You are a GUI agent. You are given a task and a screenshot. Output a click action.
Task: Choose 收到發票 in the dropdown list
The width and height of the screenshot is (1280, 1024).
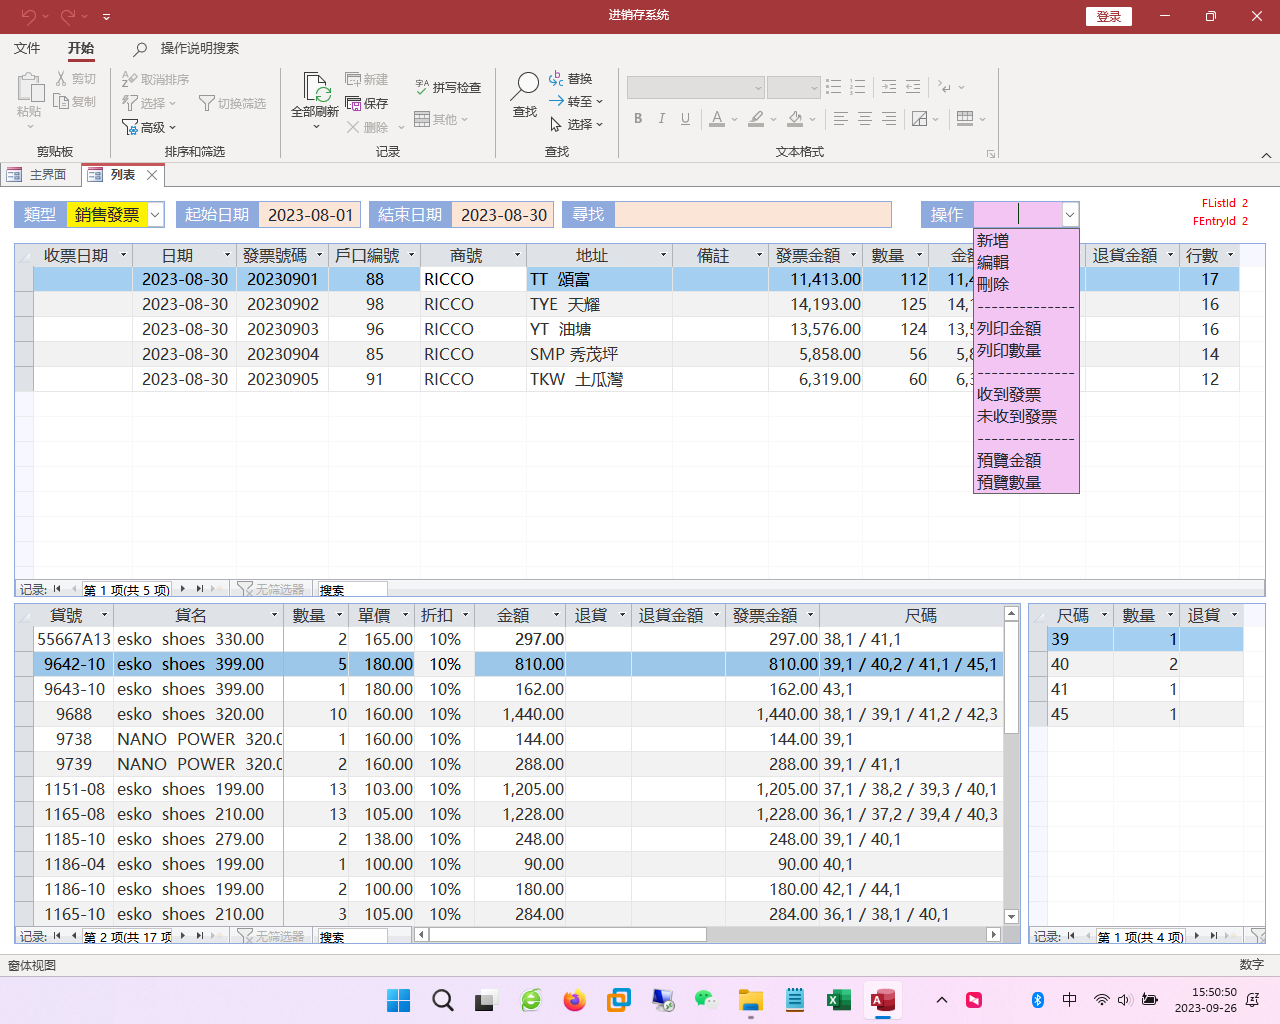tap(1009, 395)
